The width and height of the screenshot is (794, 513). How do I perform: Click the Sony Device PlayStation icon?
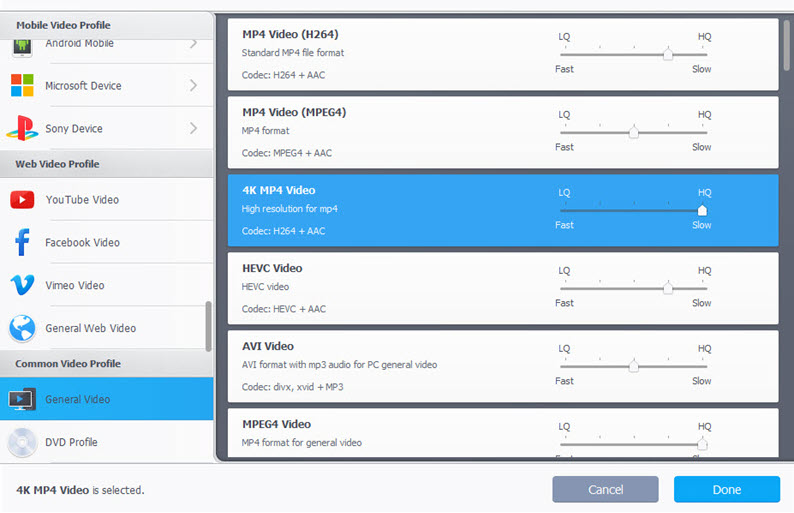coord(22,129)
